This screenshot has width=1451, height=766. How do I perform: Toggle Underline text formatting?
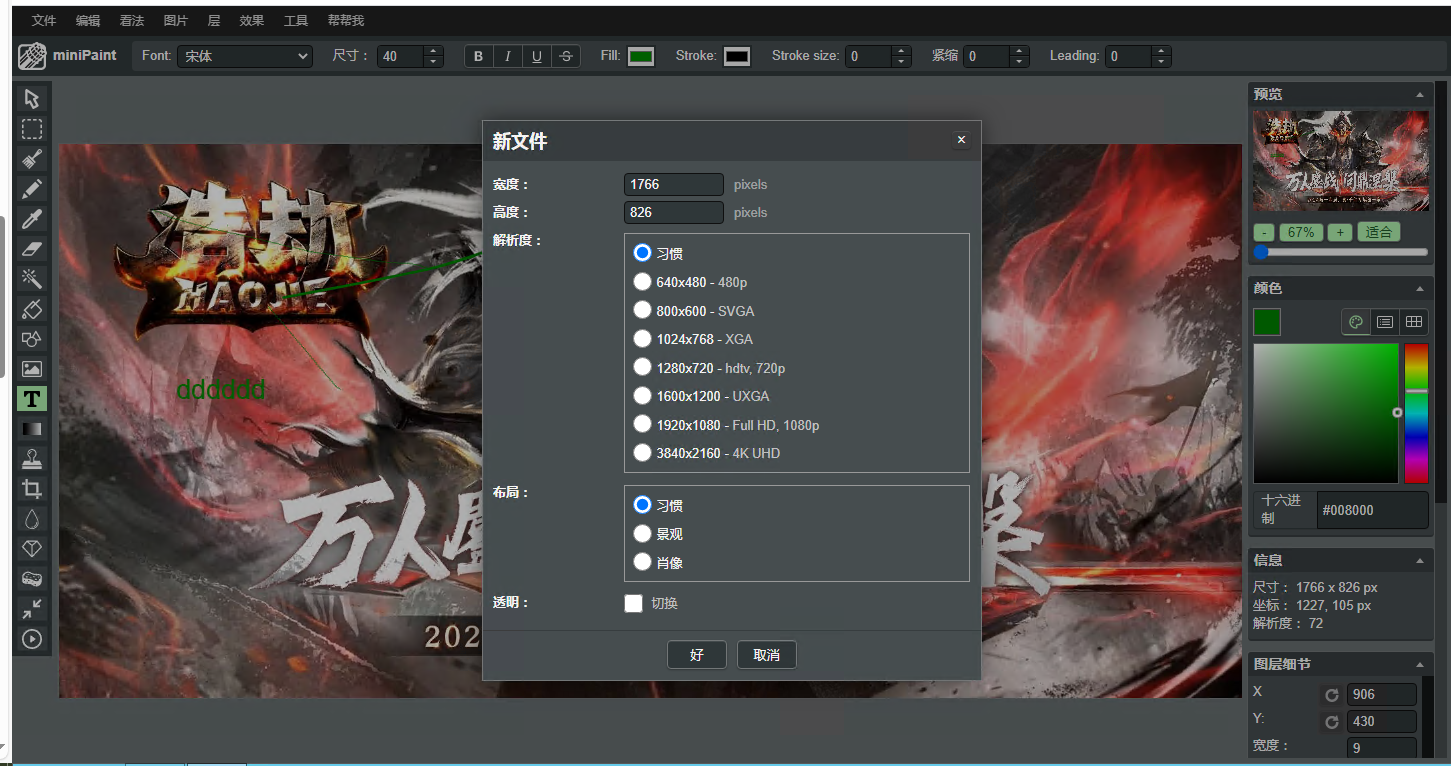point(537,56)
